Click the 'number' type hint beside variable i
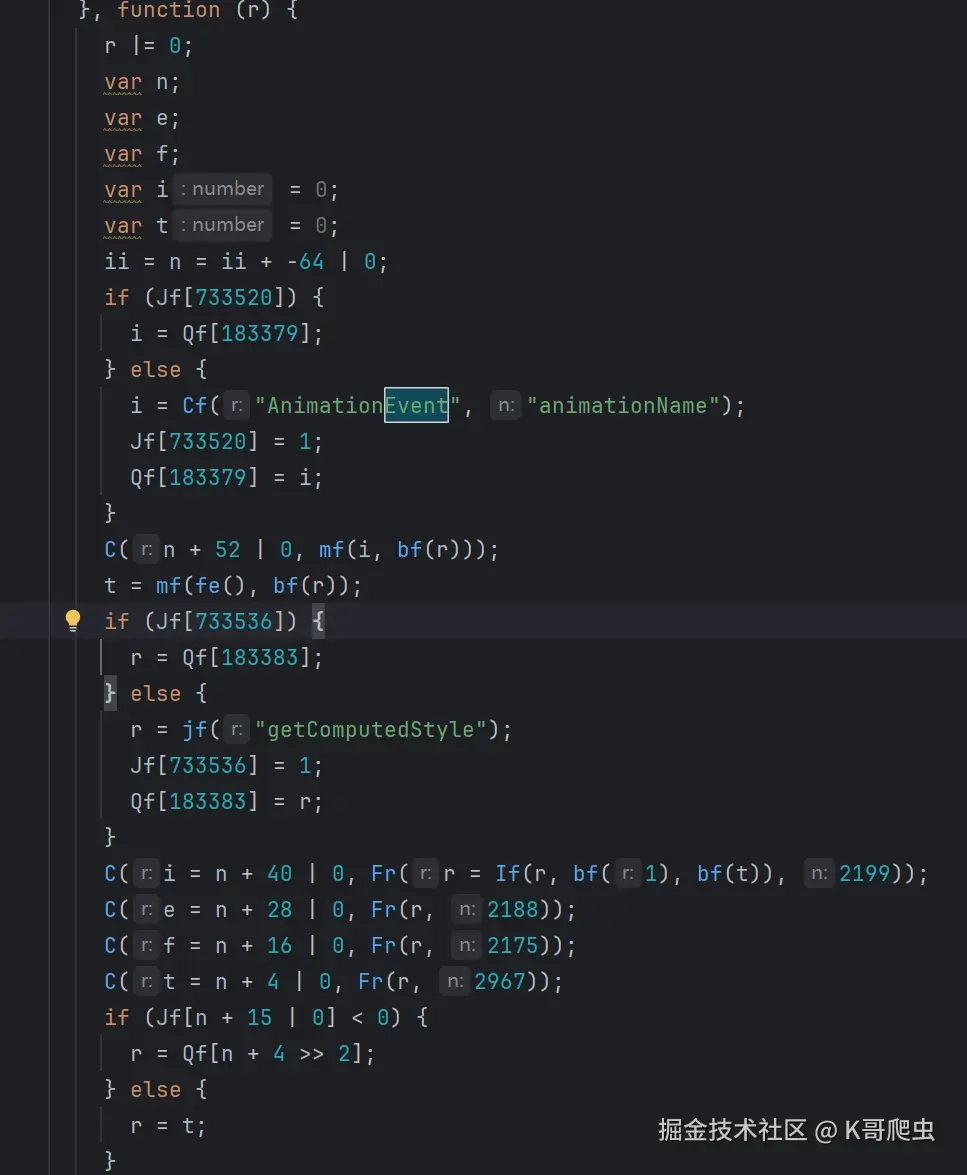 tap(222, 189)
